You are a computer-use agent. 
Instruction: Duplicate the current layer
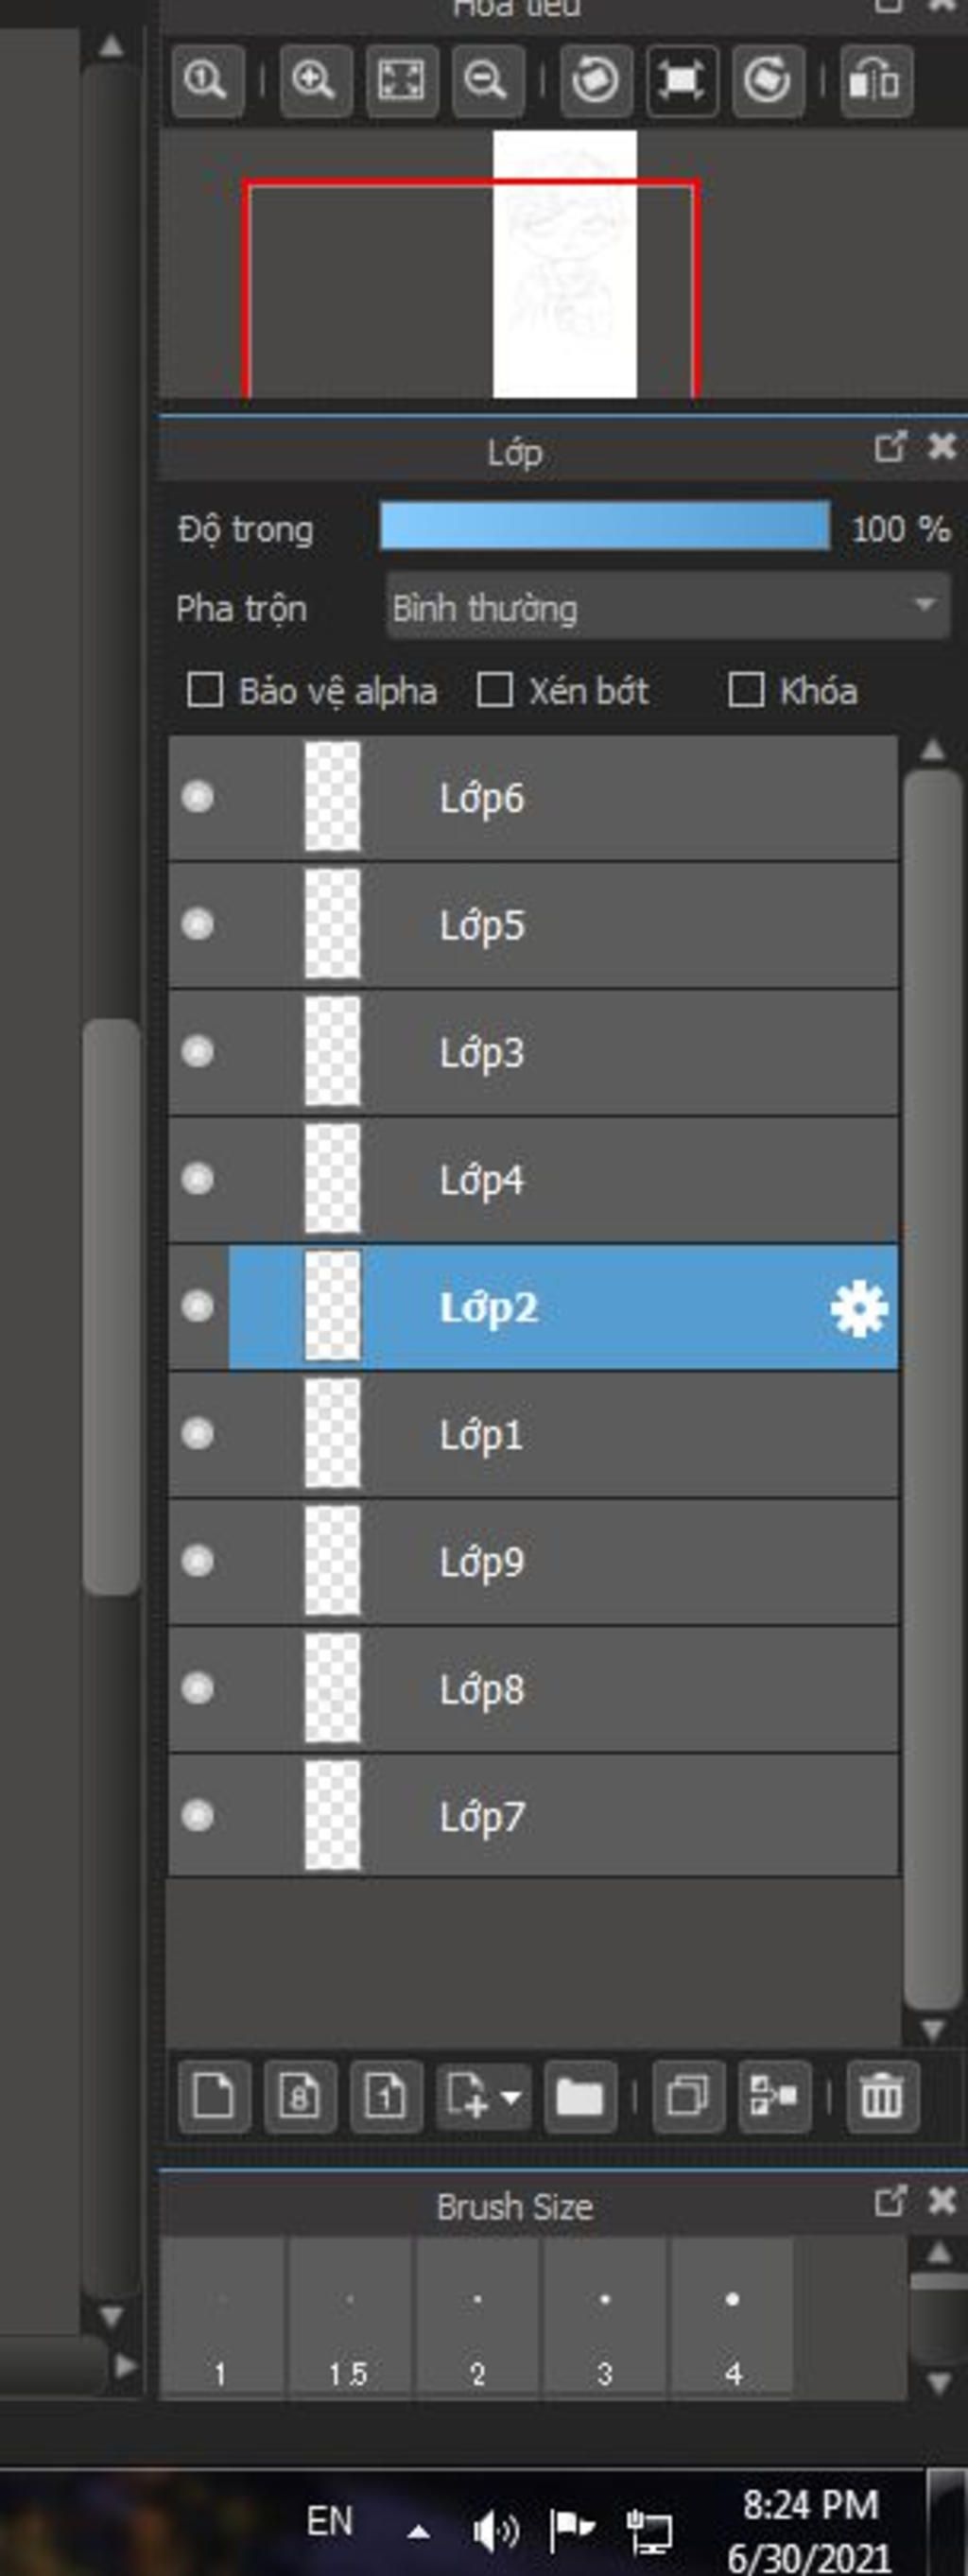688,2095
